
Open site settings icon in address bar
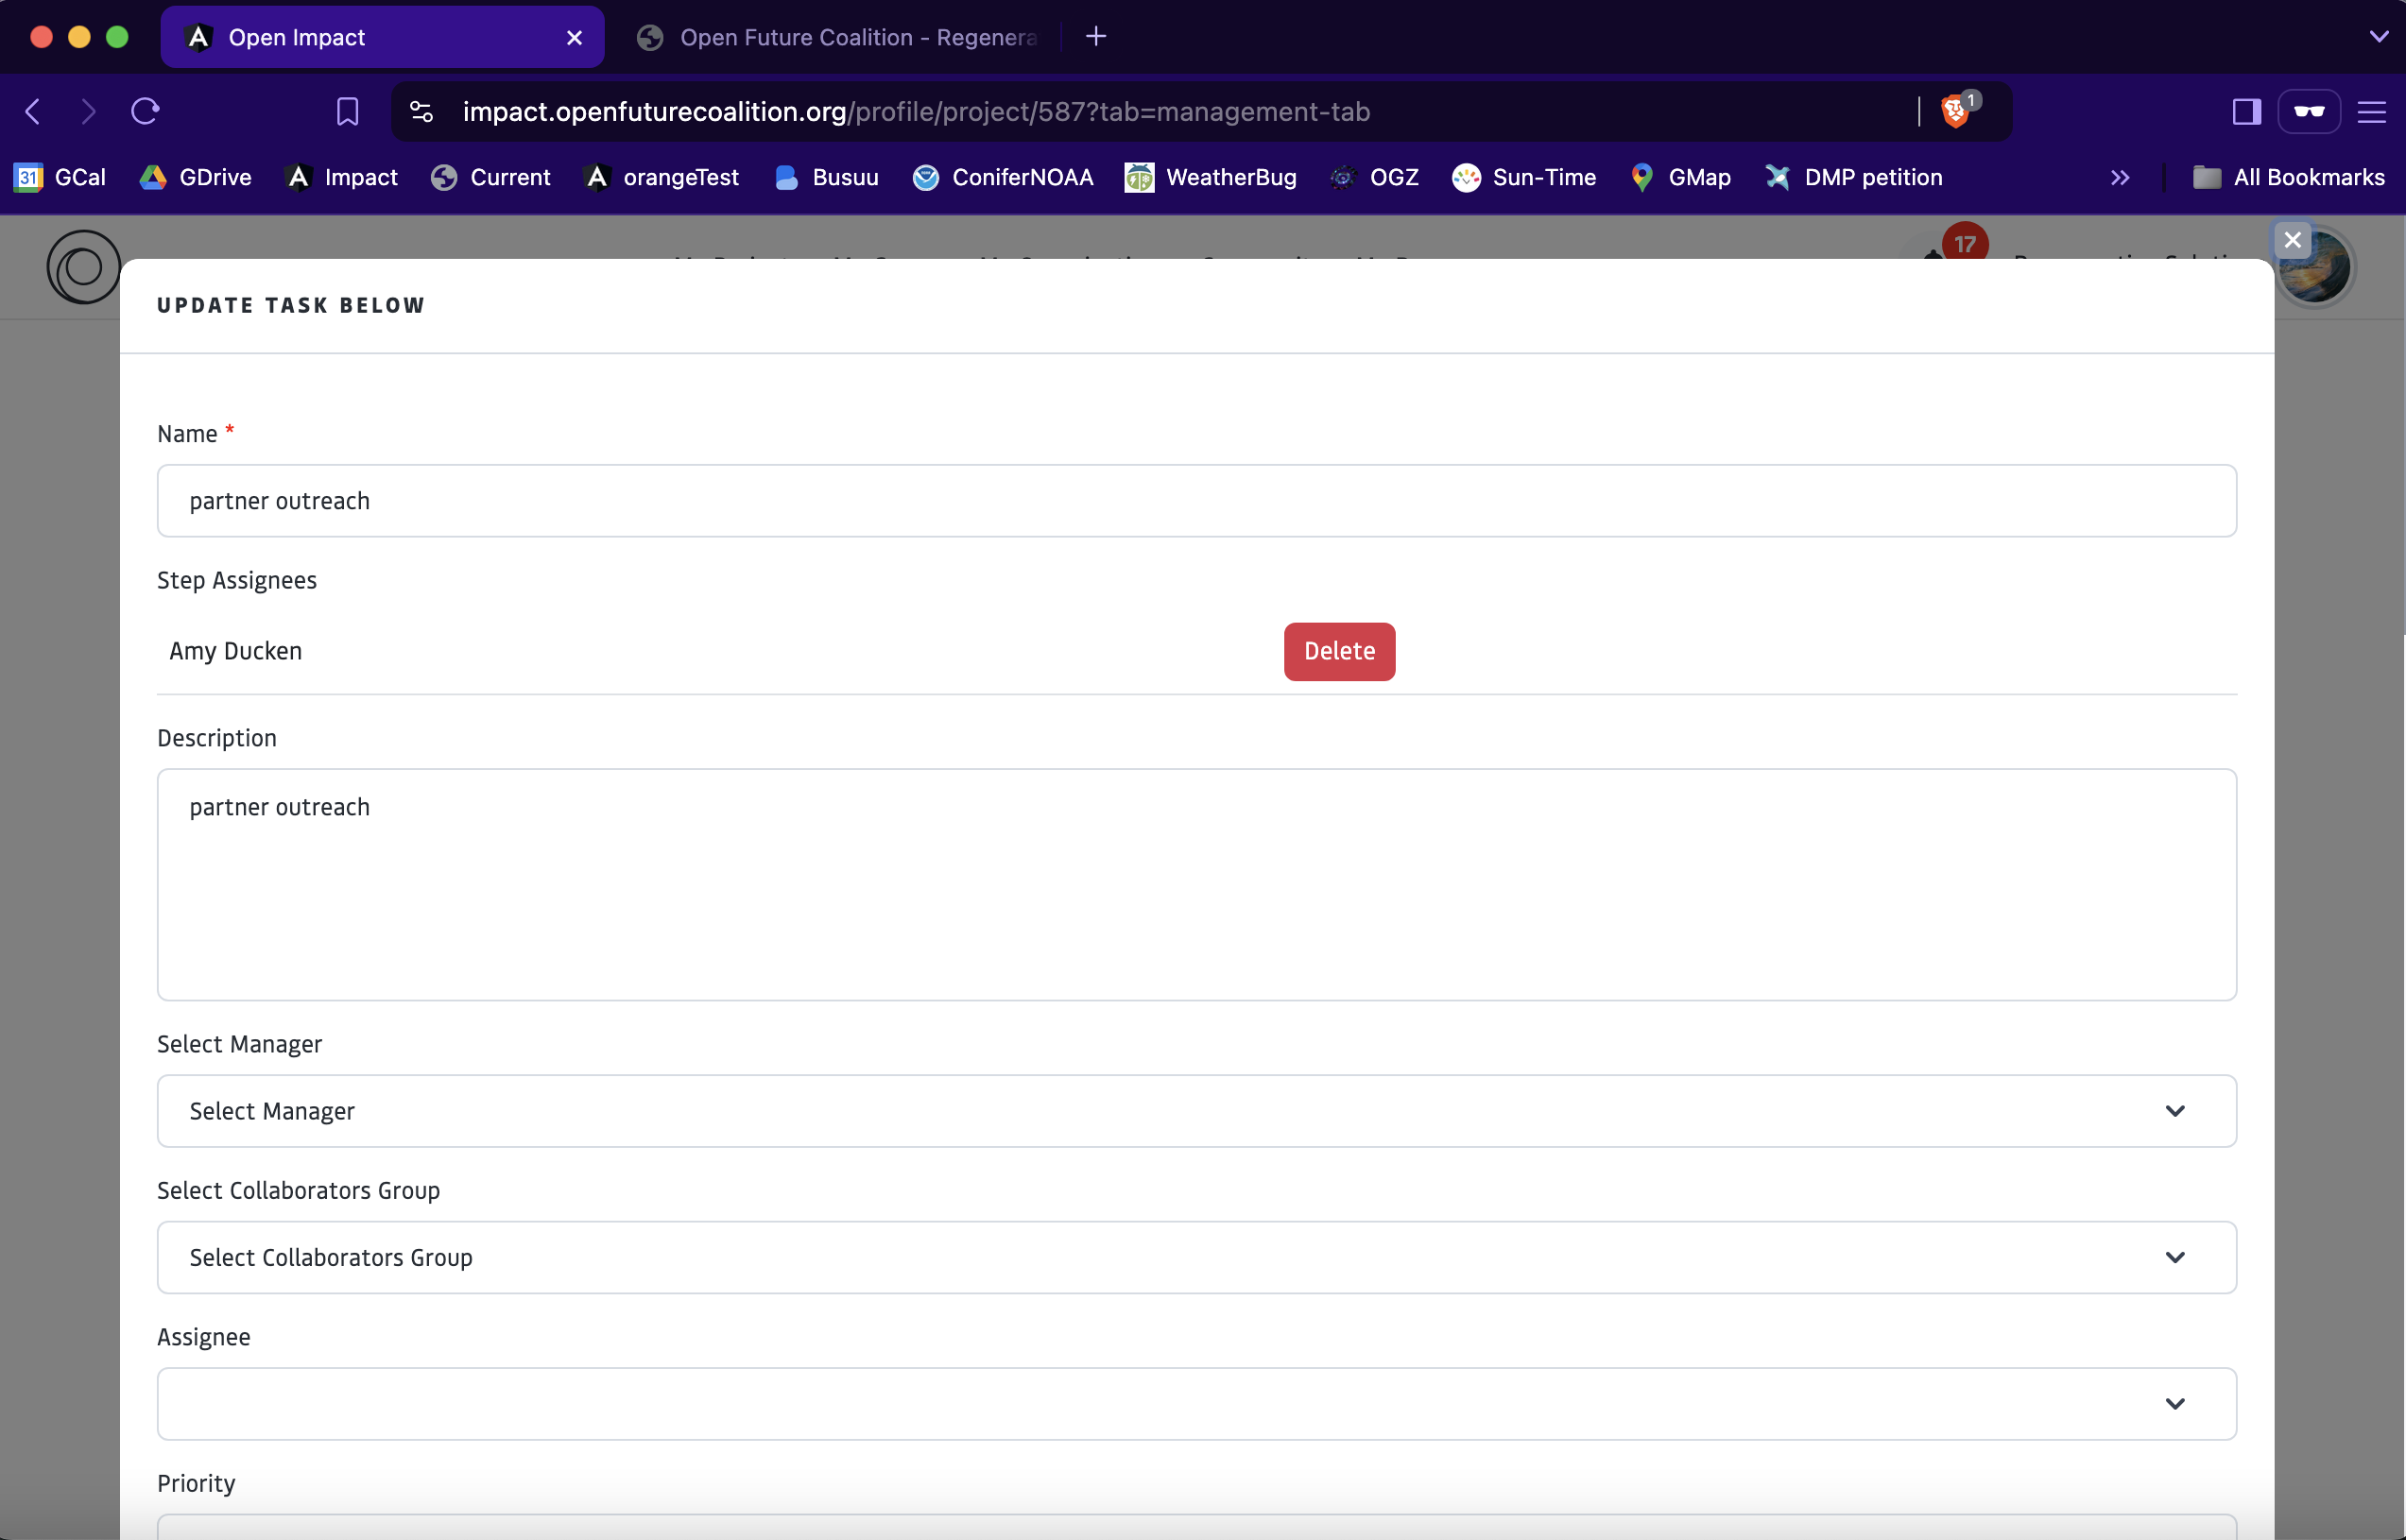click(x=422, y=111)
